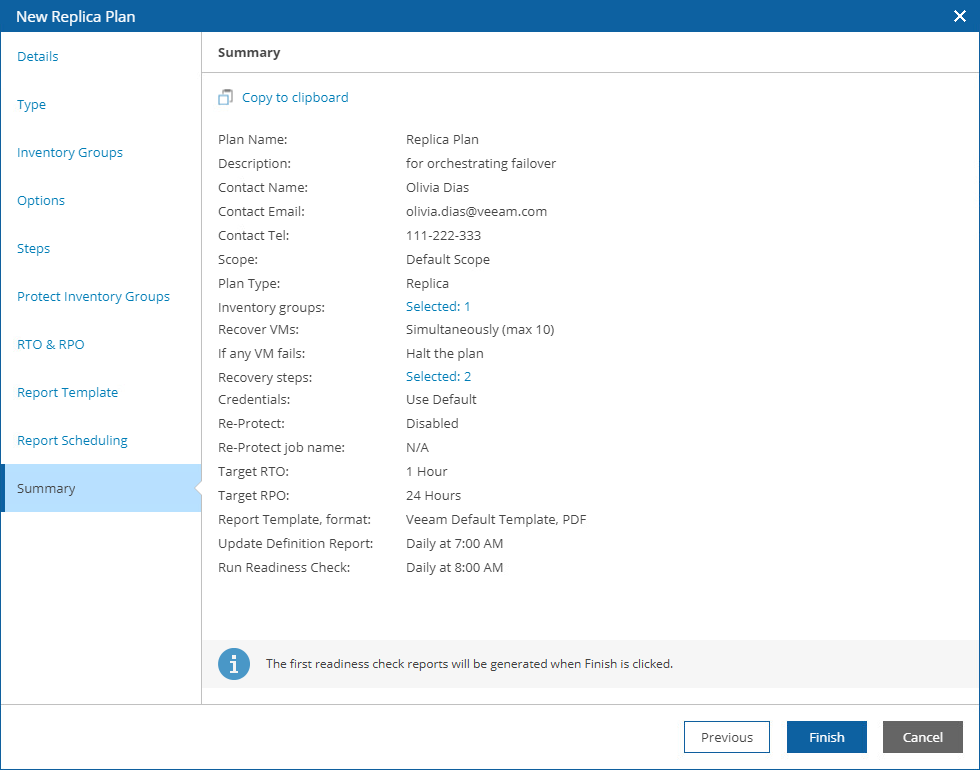Go to RTO & RPO step
The width and height of the screenshot is (980, 770).
(x=51, y=344)
